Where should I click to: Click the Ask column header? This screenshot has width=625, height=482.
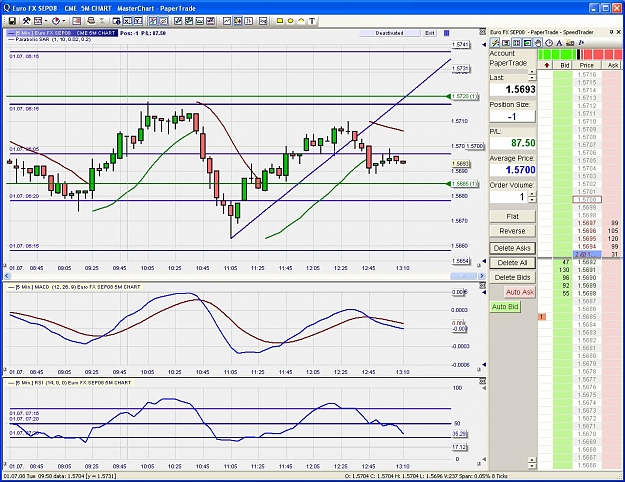(x=612, y=65)
